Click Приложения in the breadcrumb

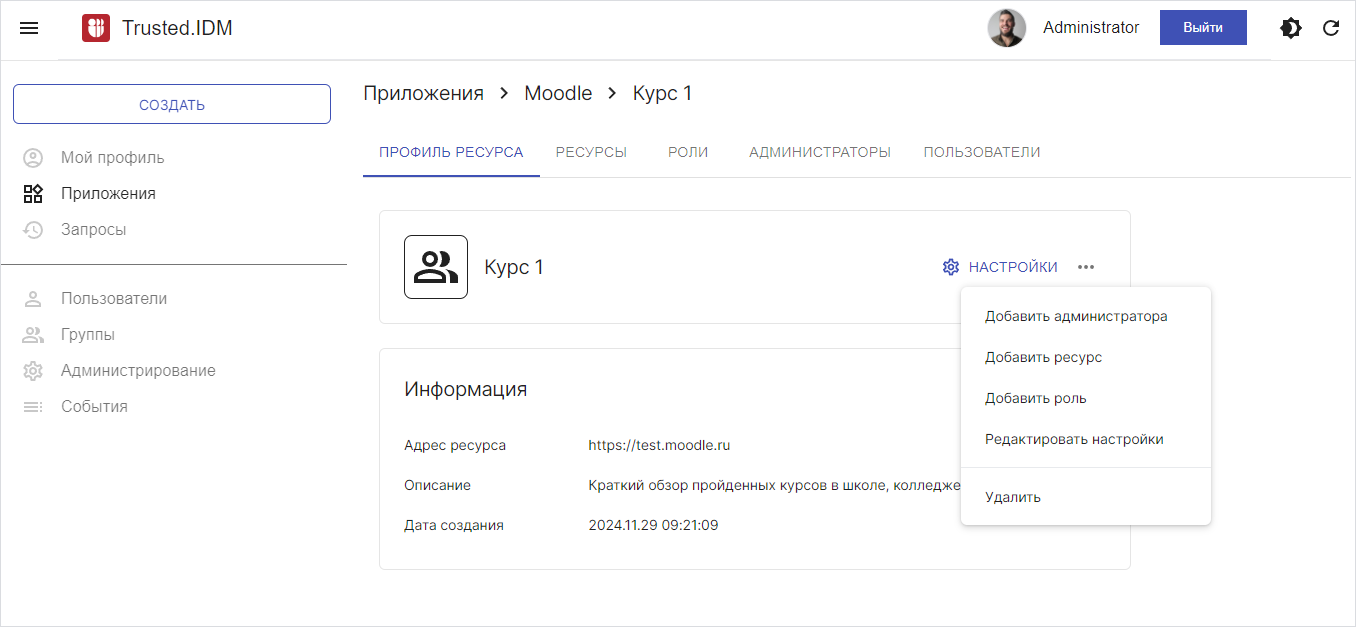pos(423,94)
